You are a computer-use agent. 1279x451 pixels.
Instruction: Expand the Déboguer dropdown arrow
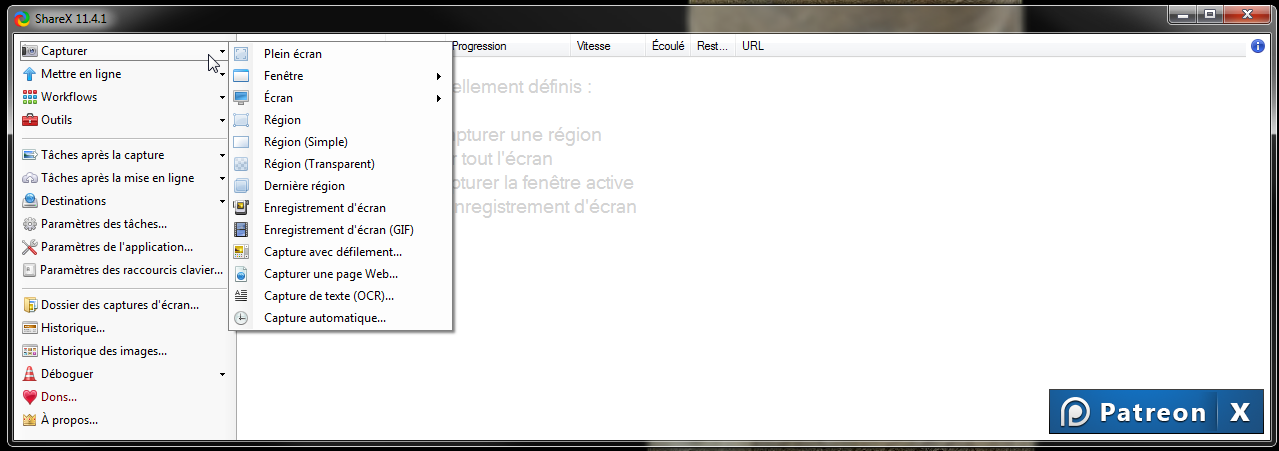tap(222, 374)
